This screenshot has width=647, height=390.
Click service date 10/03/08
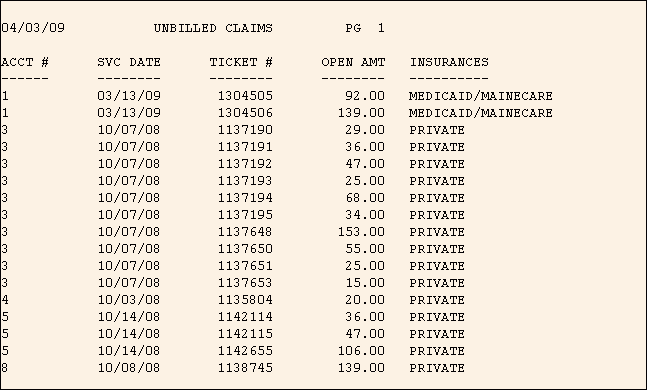(x=129, y=300)
